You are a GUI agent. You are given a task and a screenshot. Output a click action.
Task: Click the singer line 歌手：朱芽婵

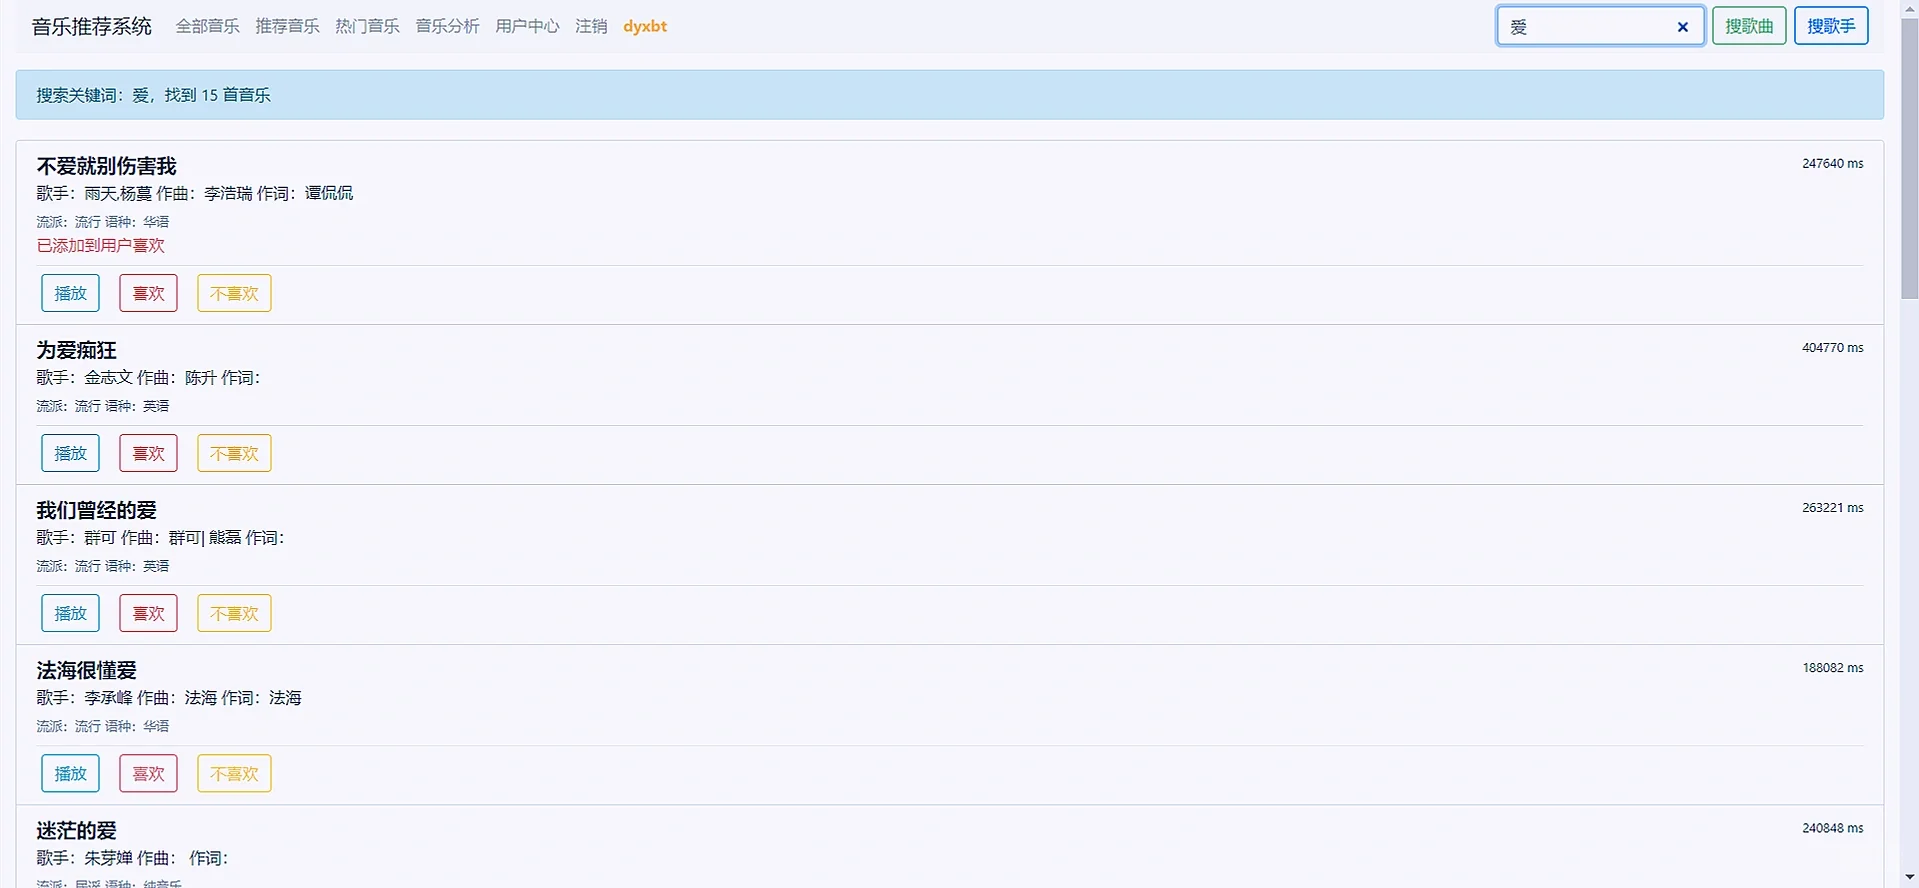coord(85,858)
